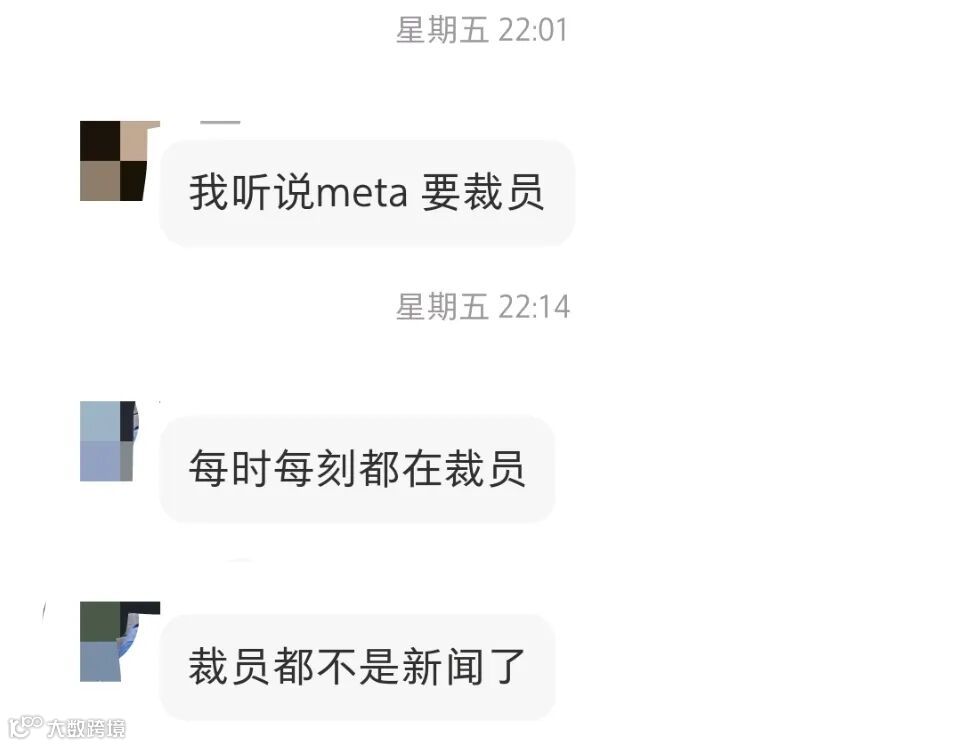
Task: Click the 星期五 22:14 timestamp
Action: coord(482,307)
